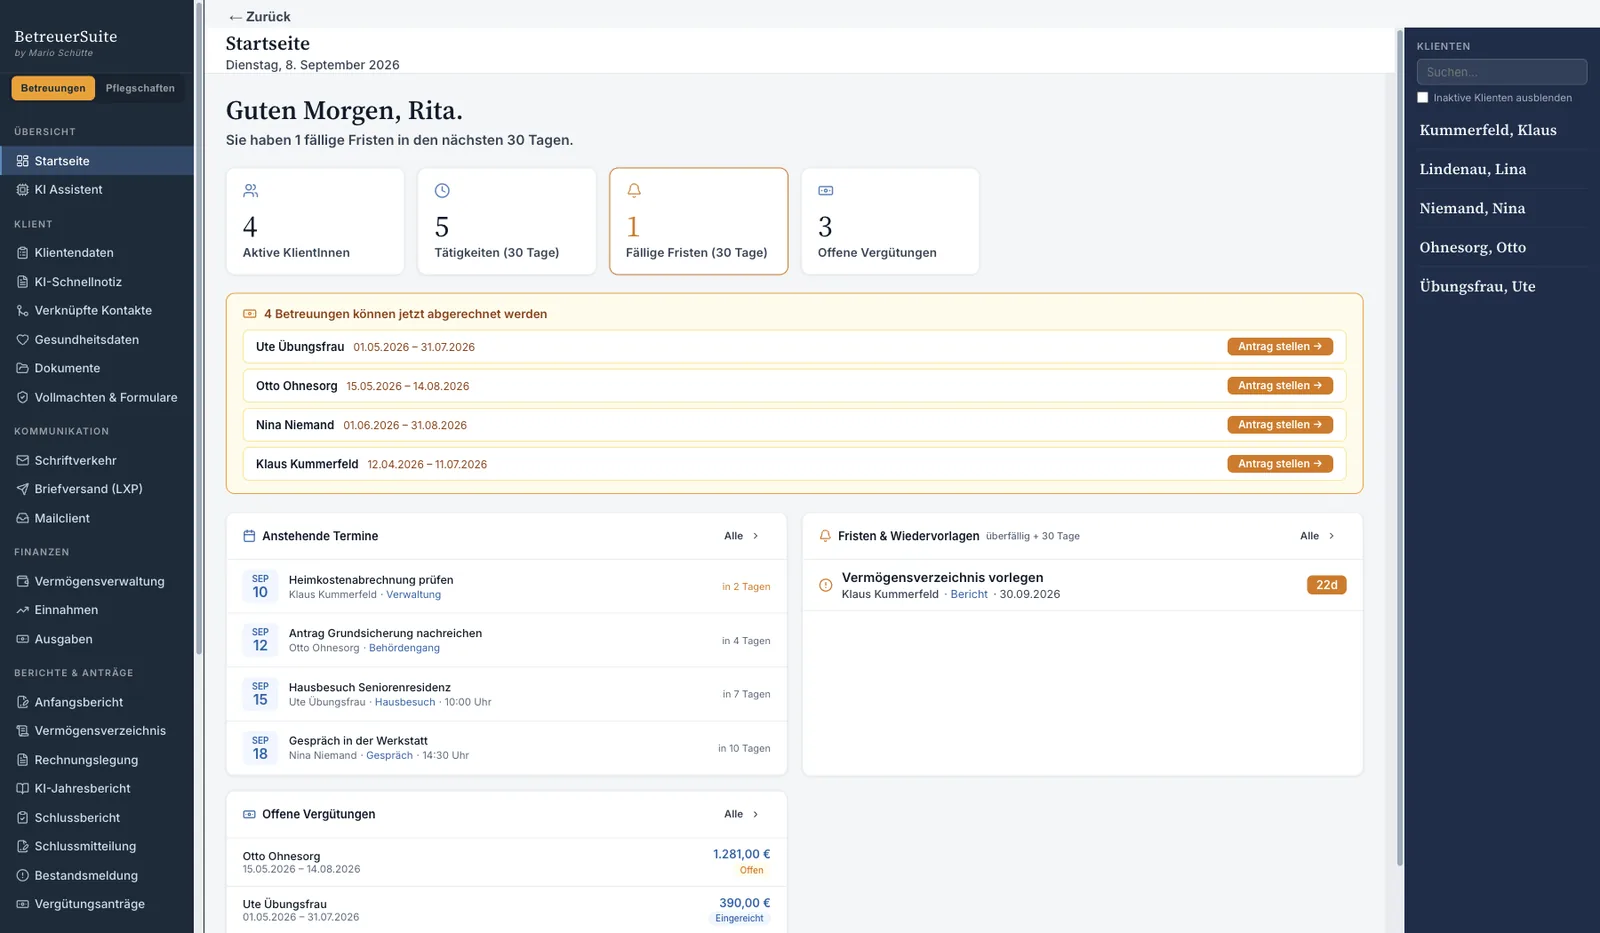Open appointment Hausbesuch Seniorenresidenz
Viewport: 1600px width, 933px height.
pyautogui.click(x=507, y=694)
